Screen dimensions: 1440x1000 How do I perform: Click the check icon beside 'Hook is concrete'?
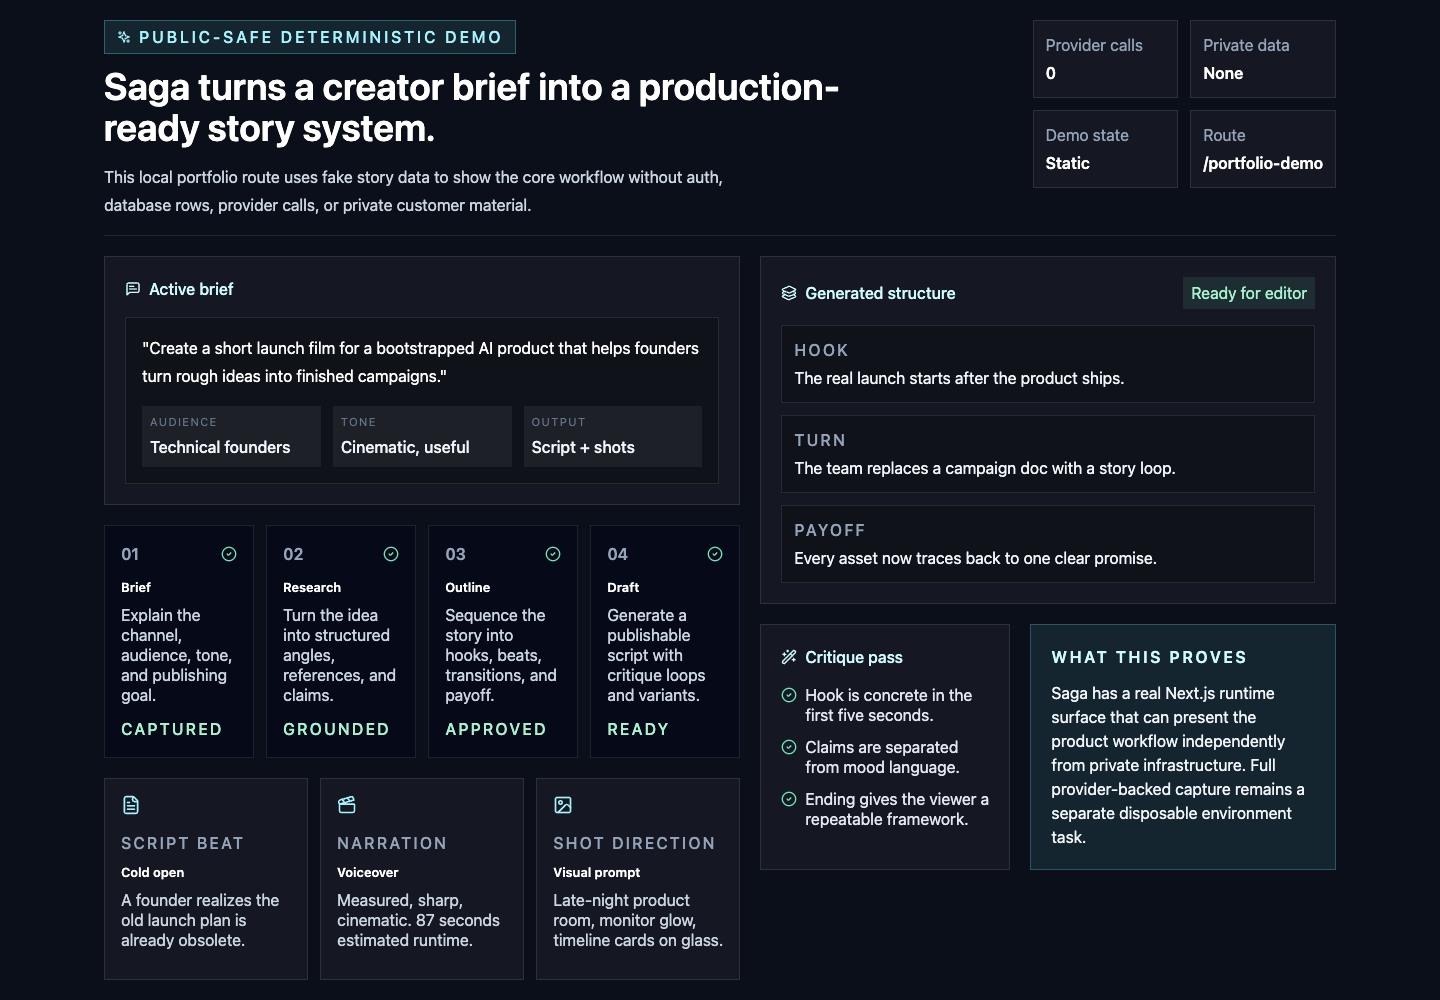pyautogui.click(x=789, y=695)
